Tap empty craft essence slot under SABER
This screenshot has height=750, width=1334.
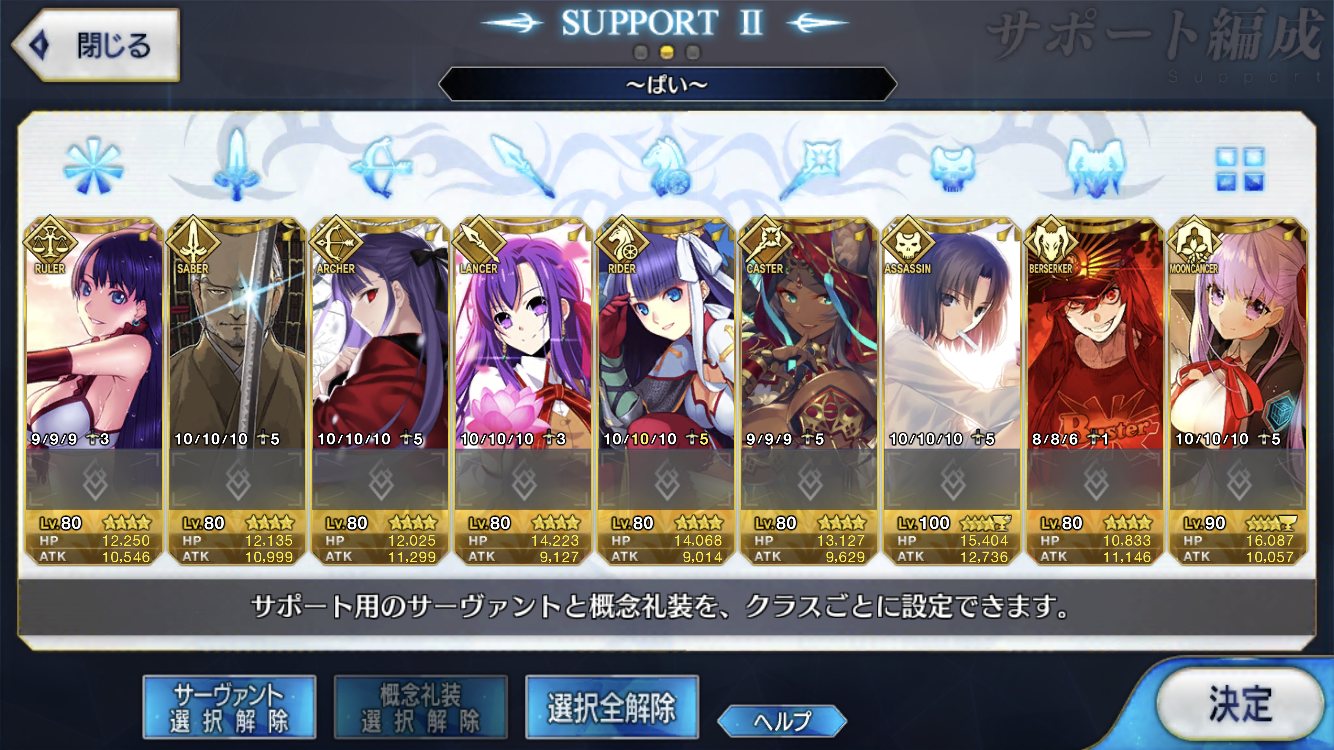[236, 480]
